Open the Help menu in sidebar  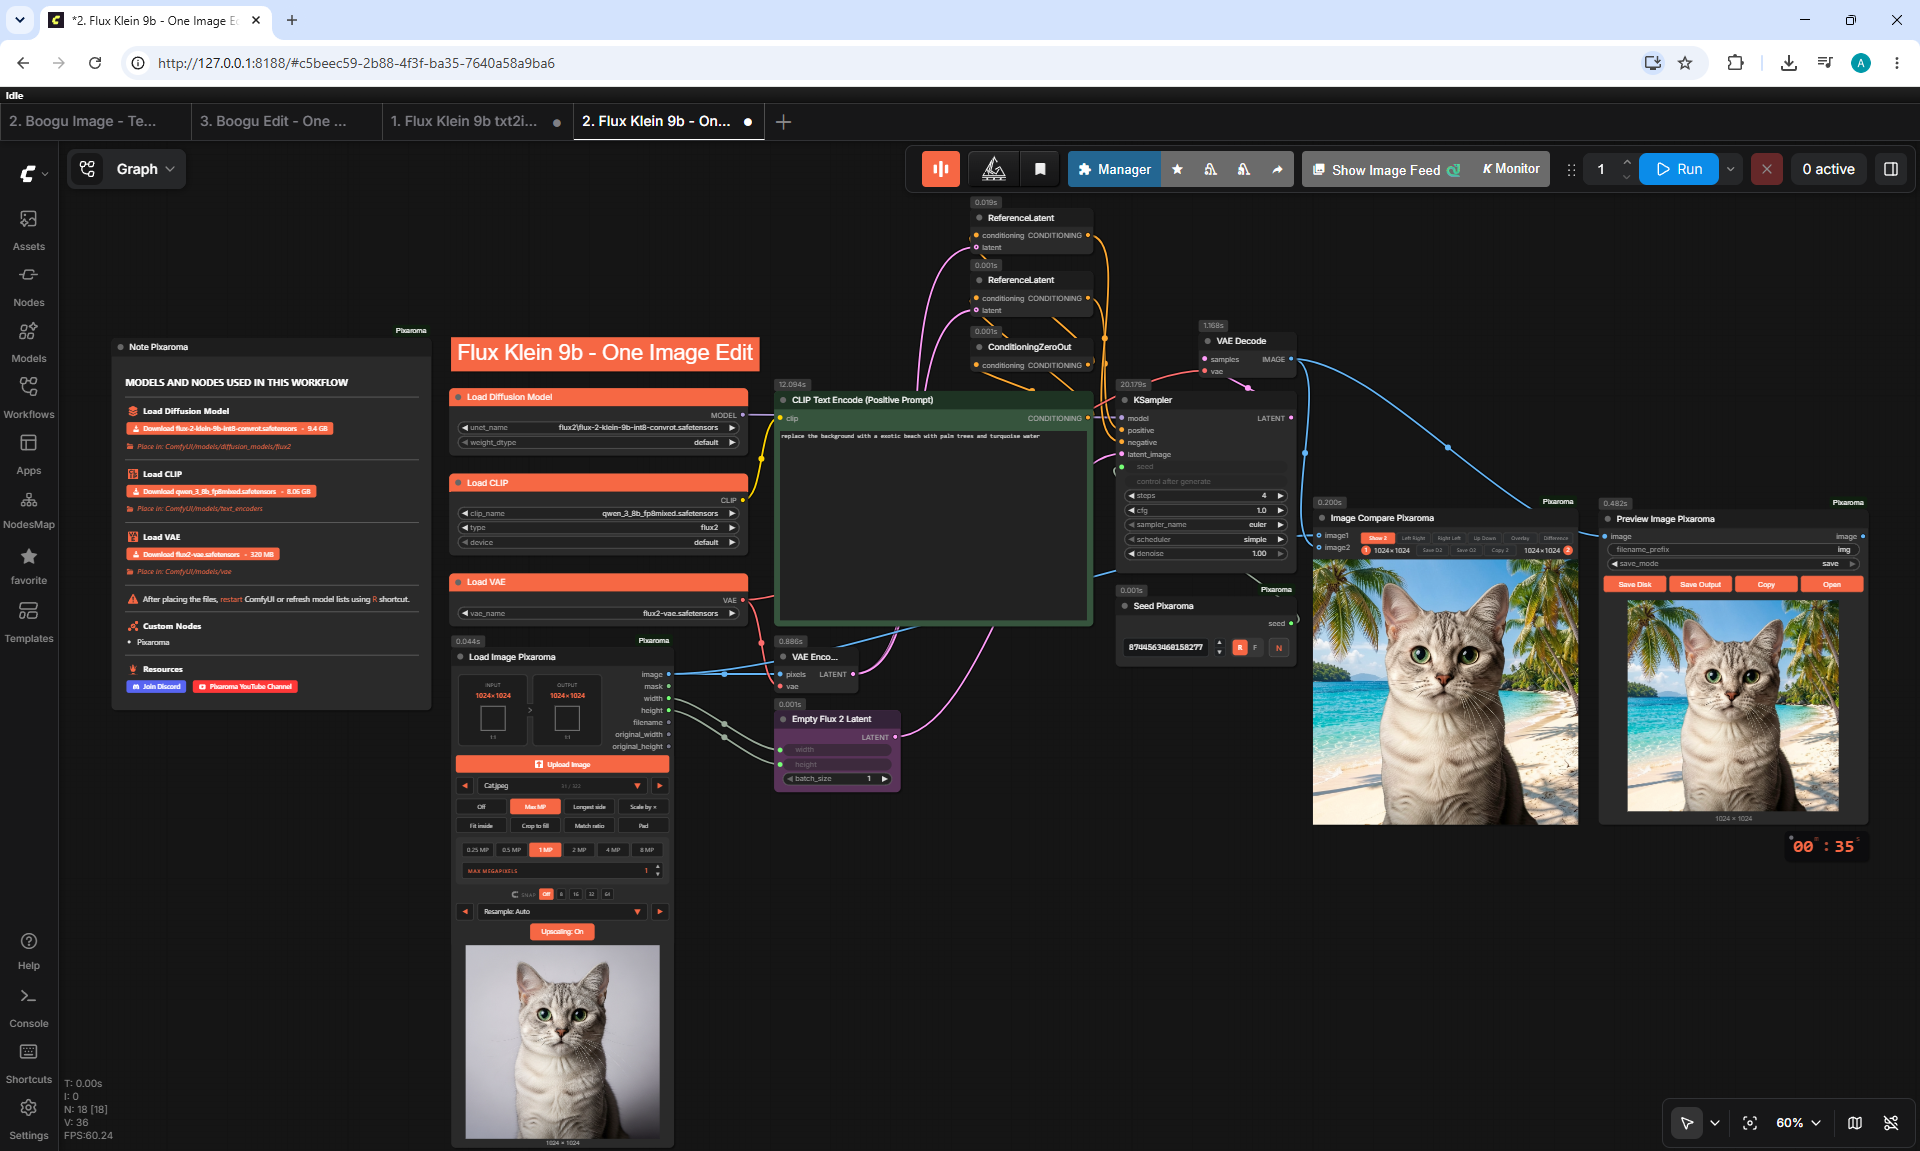[29, 951]
